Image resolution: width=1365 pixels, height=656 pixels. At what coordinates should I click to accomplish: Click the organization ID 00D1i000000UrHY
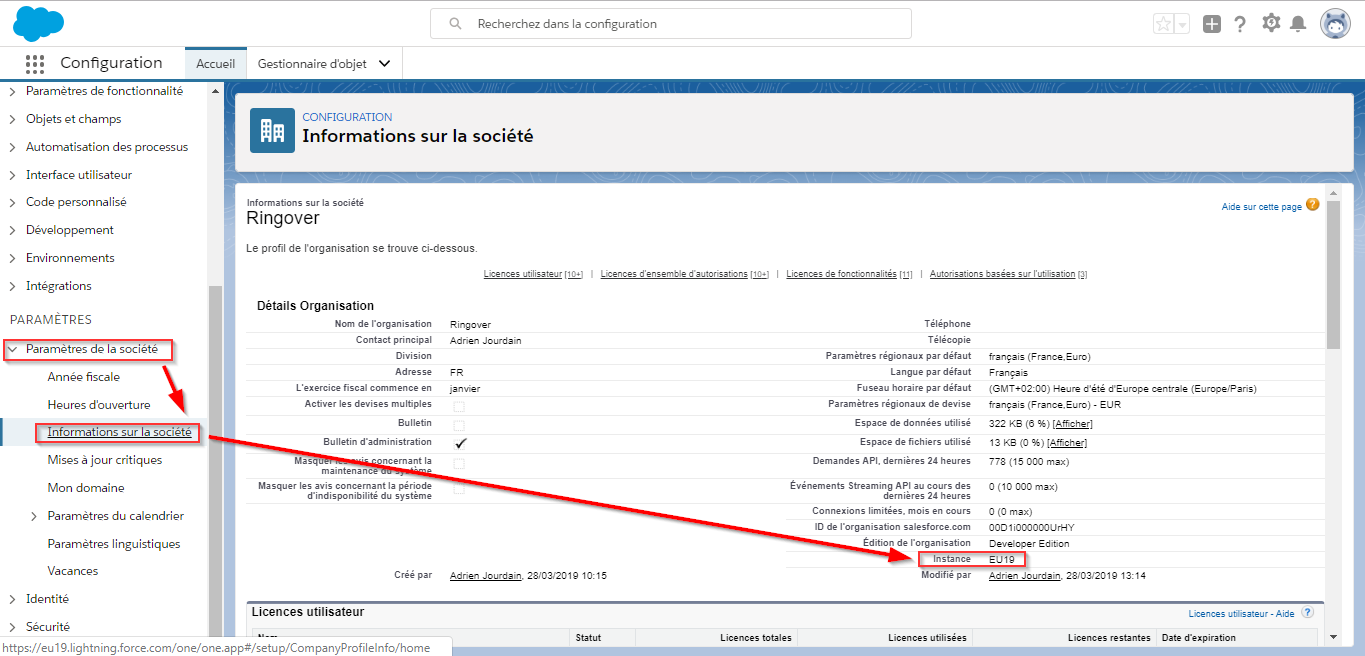(x=1032, y=527)
